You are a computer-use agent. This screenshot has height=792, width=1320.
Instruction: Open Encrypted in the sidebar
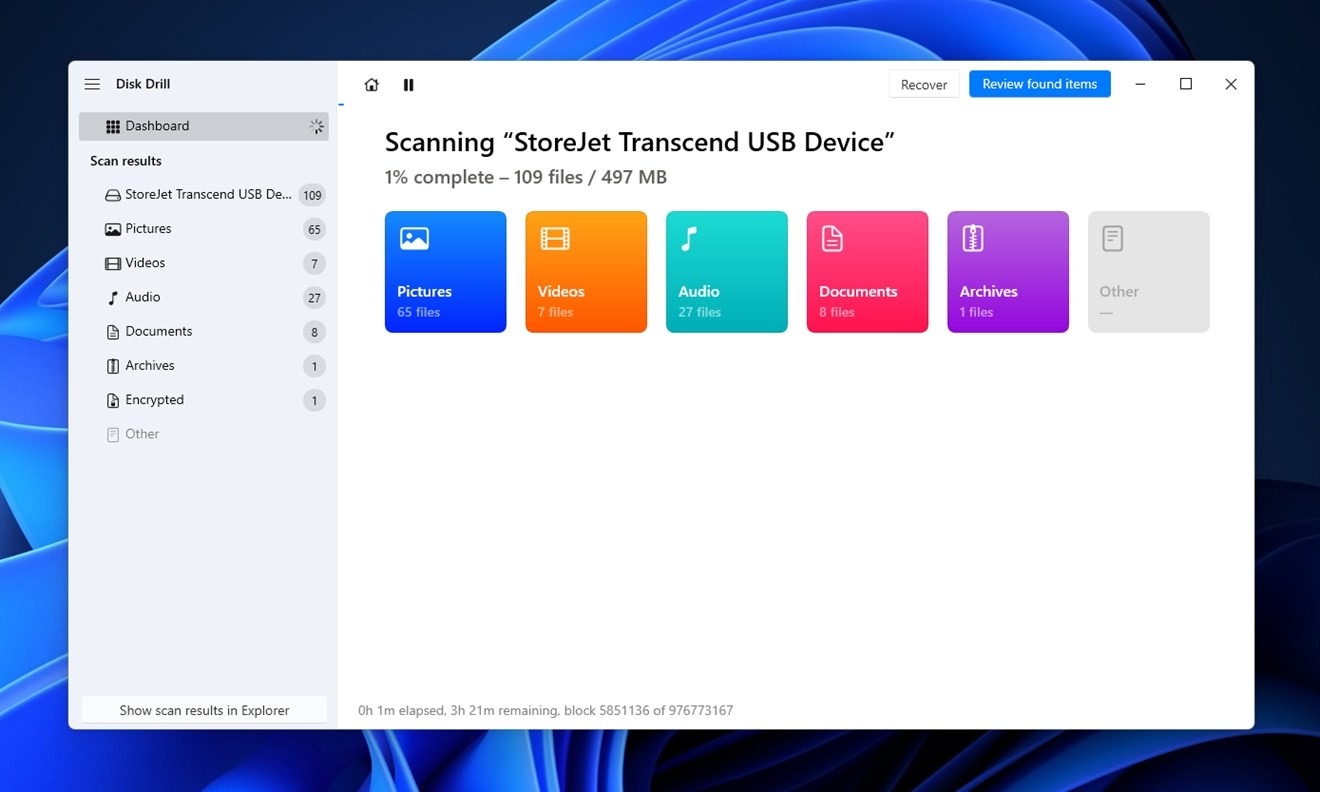[204, 400]
